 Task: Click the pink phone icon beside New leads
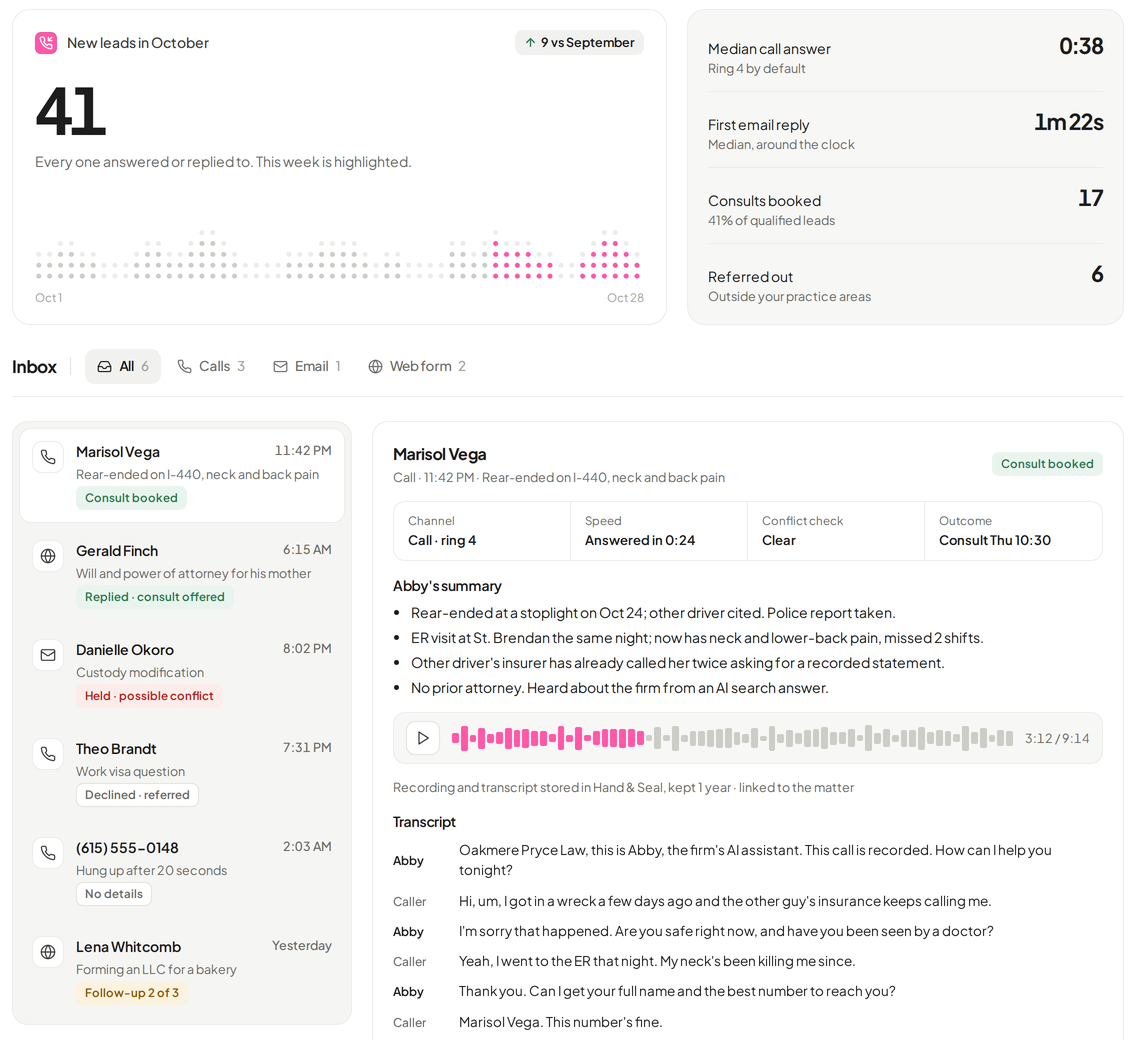[x=46, y=43]
